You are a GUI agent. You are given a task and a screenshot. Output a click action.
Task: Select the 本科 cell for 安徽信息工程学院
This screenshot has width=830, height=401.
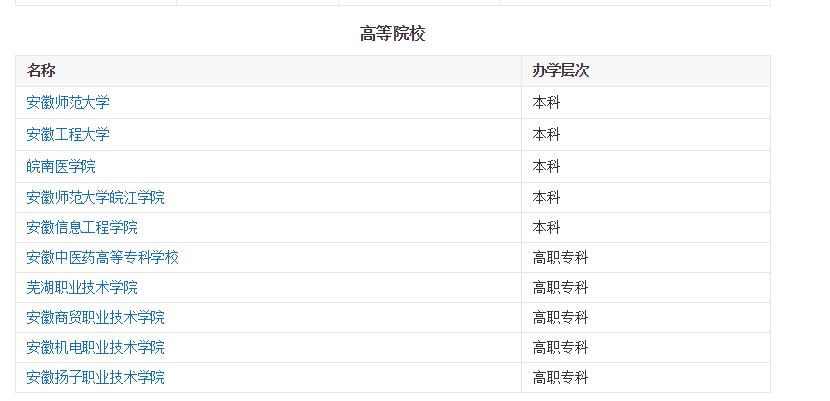coord(546,228)
